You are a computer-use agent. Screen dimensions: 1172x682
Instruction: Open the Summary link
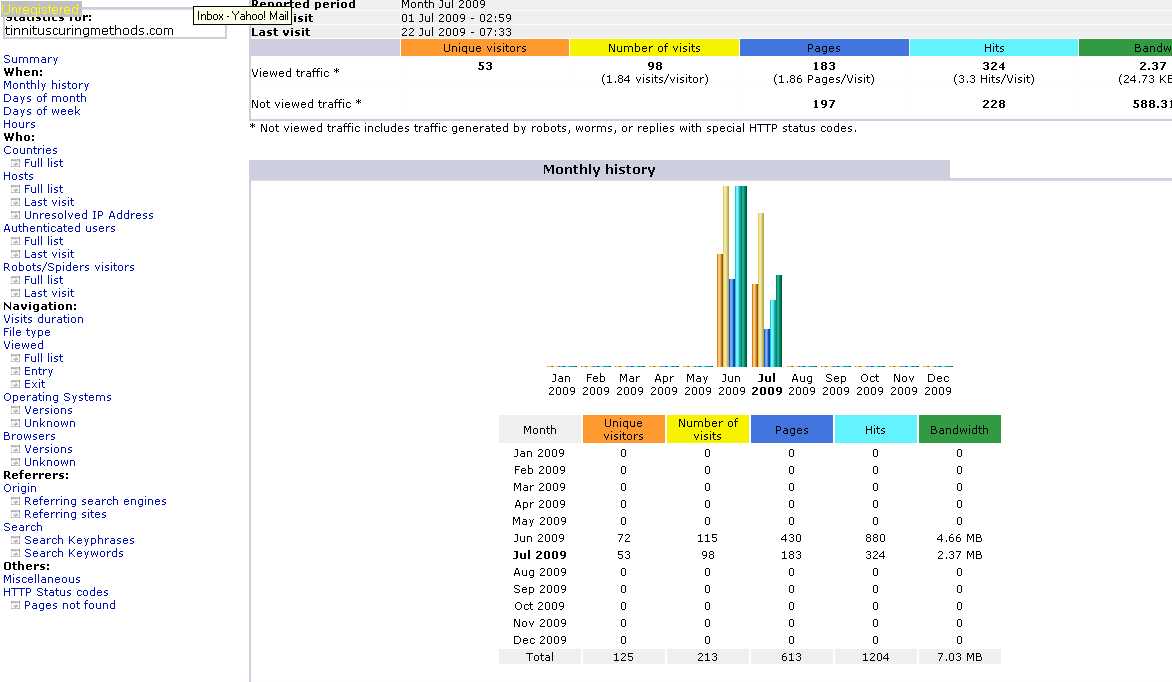31,59
